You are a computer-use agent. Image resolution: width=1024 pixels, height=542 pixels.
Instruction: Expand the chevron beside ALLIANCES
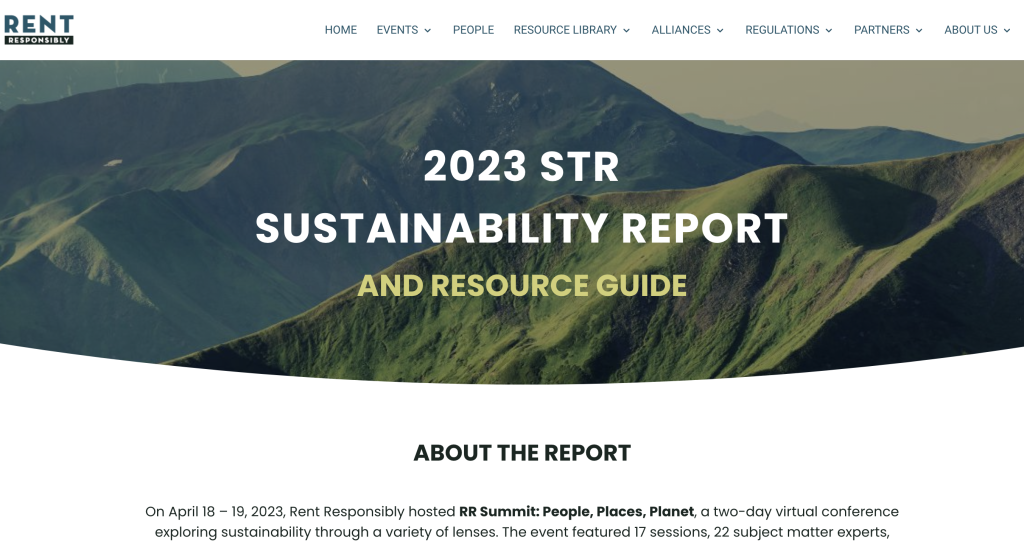pyautogui.click(x=720, y=31)
